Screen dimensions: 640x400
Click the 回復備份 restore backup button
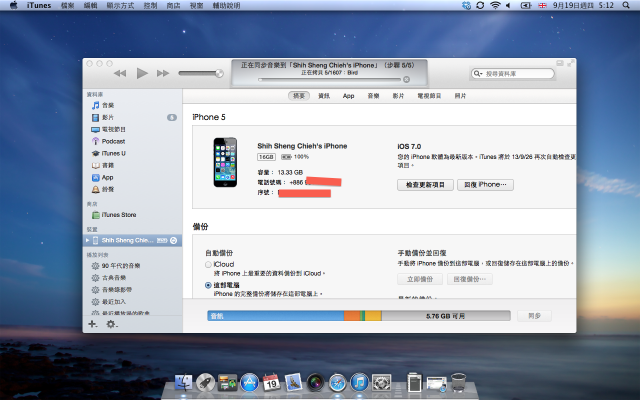pos(470,279)
